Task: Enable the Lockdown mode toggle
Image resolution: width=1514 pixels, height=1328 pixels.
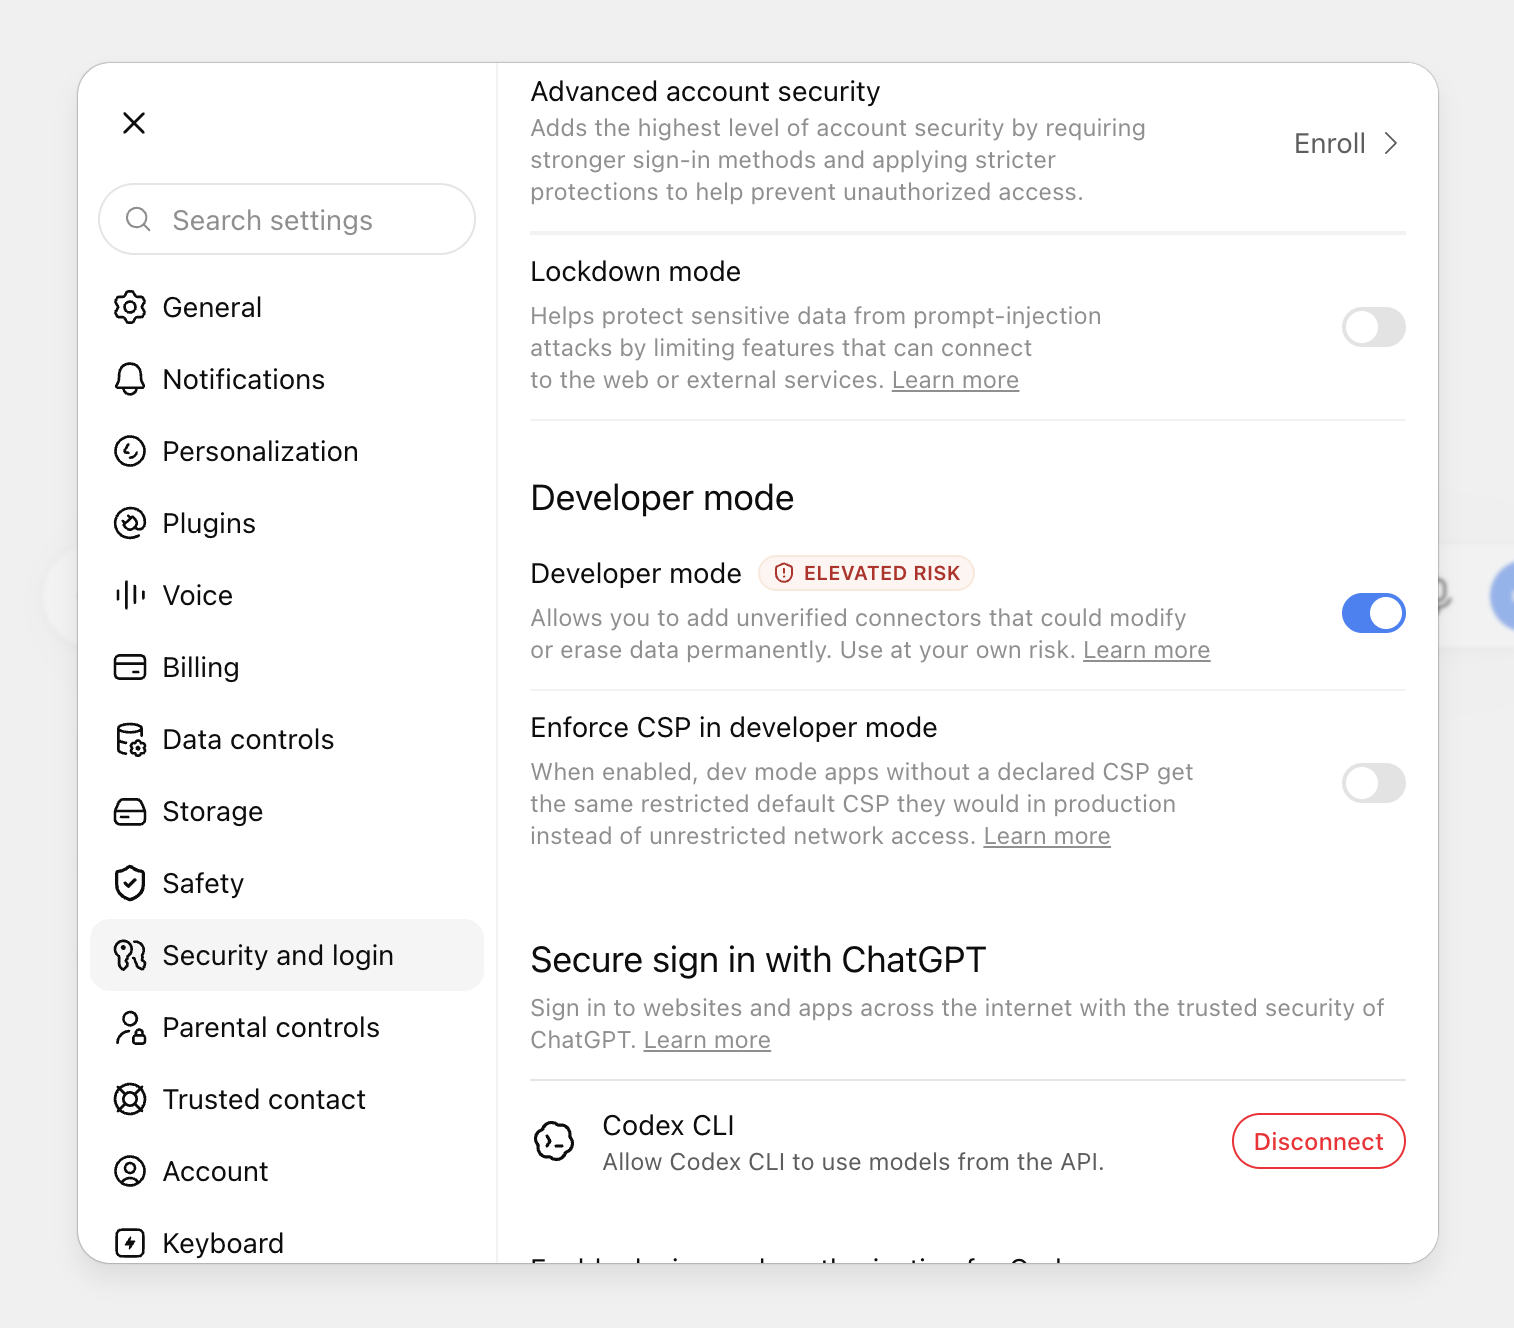Action: pyautogui.click(x=1373, y=327)
